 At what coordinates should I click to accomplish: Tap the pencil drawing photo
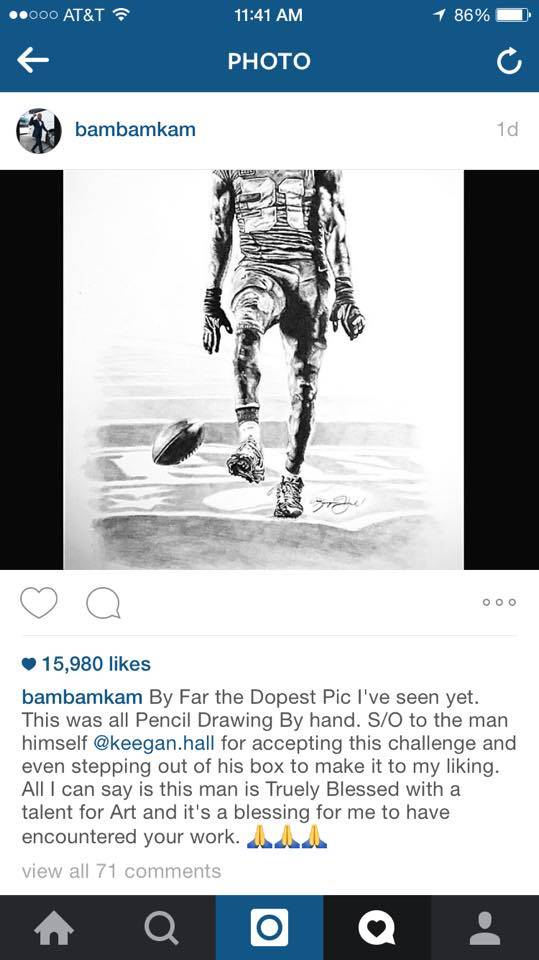coord(264,370)
